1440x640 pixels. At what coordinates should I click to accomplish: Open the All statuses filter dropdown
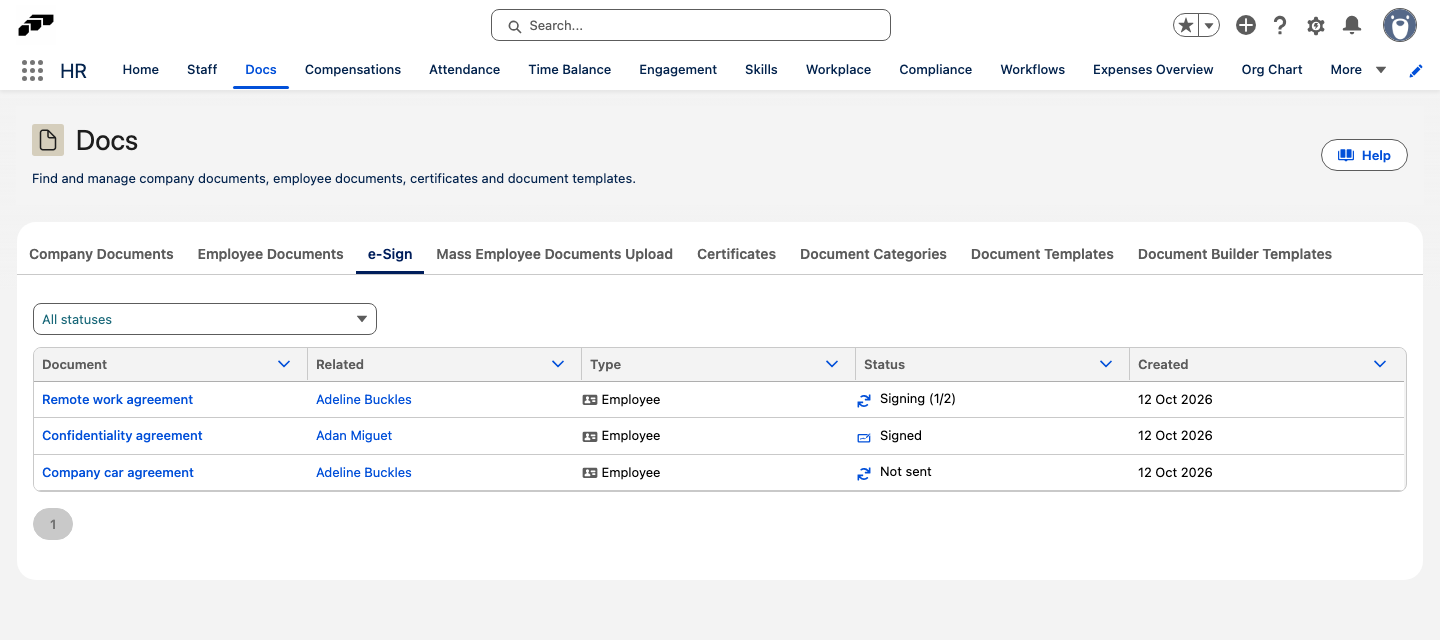pos(205,319)
